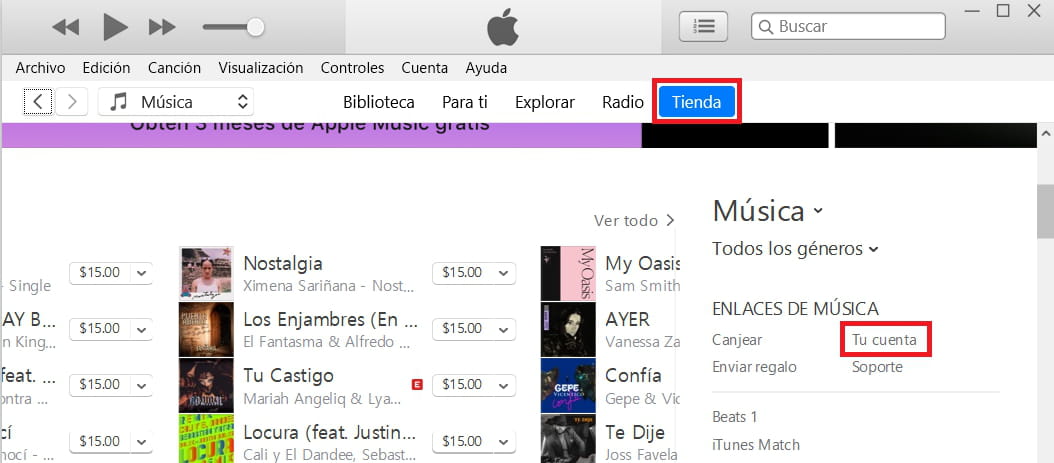Click the Apple logo in the display

tap(503, 28)
